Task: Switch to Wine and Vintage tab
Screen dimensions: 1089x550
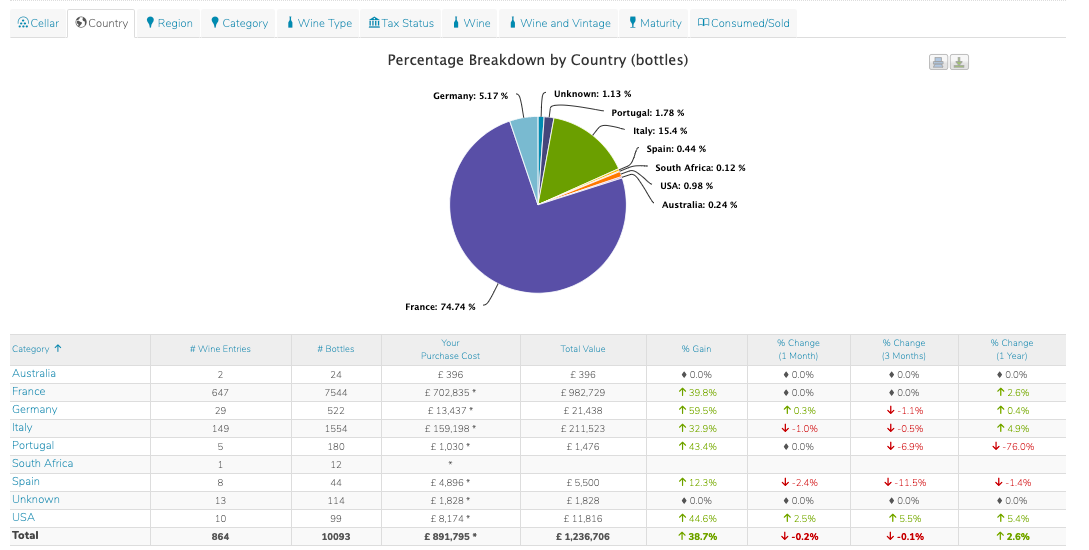Action: [558, 23]
